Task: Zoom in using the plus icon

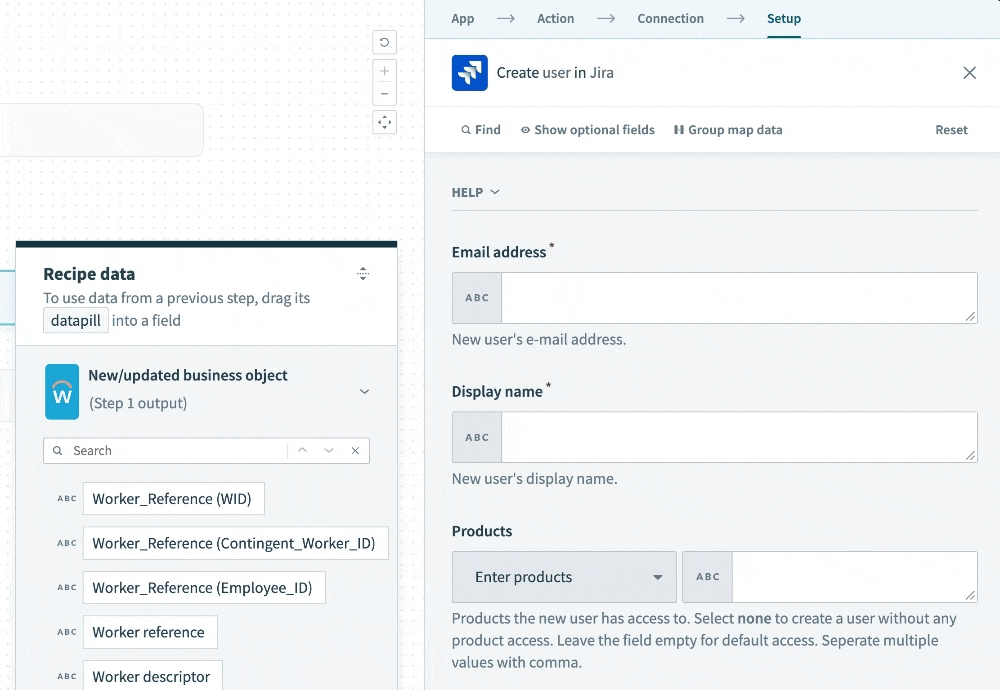Action: pyautogui.click(x=384, y=71)
